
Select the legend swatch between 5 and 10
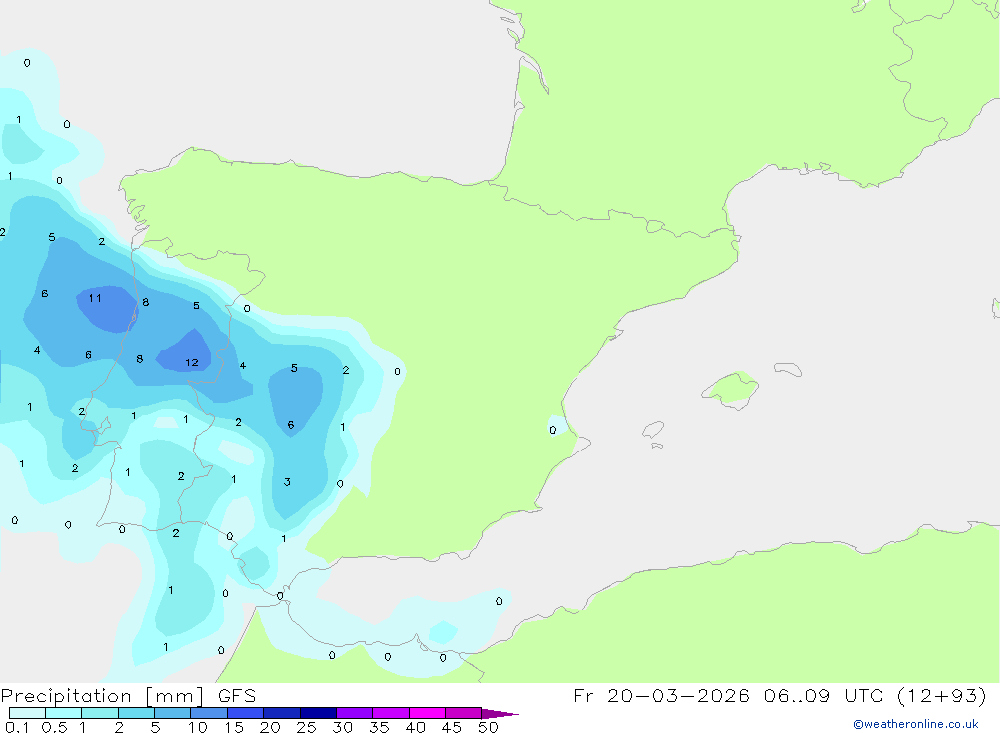[x=172, y=713]
